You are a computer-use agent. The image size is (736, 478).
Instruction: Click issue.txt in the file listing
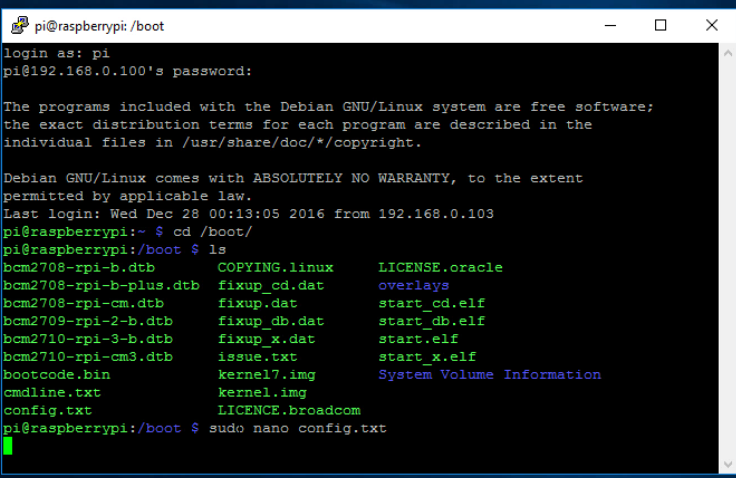[257, 356]
